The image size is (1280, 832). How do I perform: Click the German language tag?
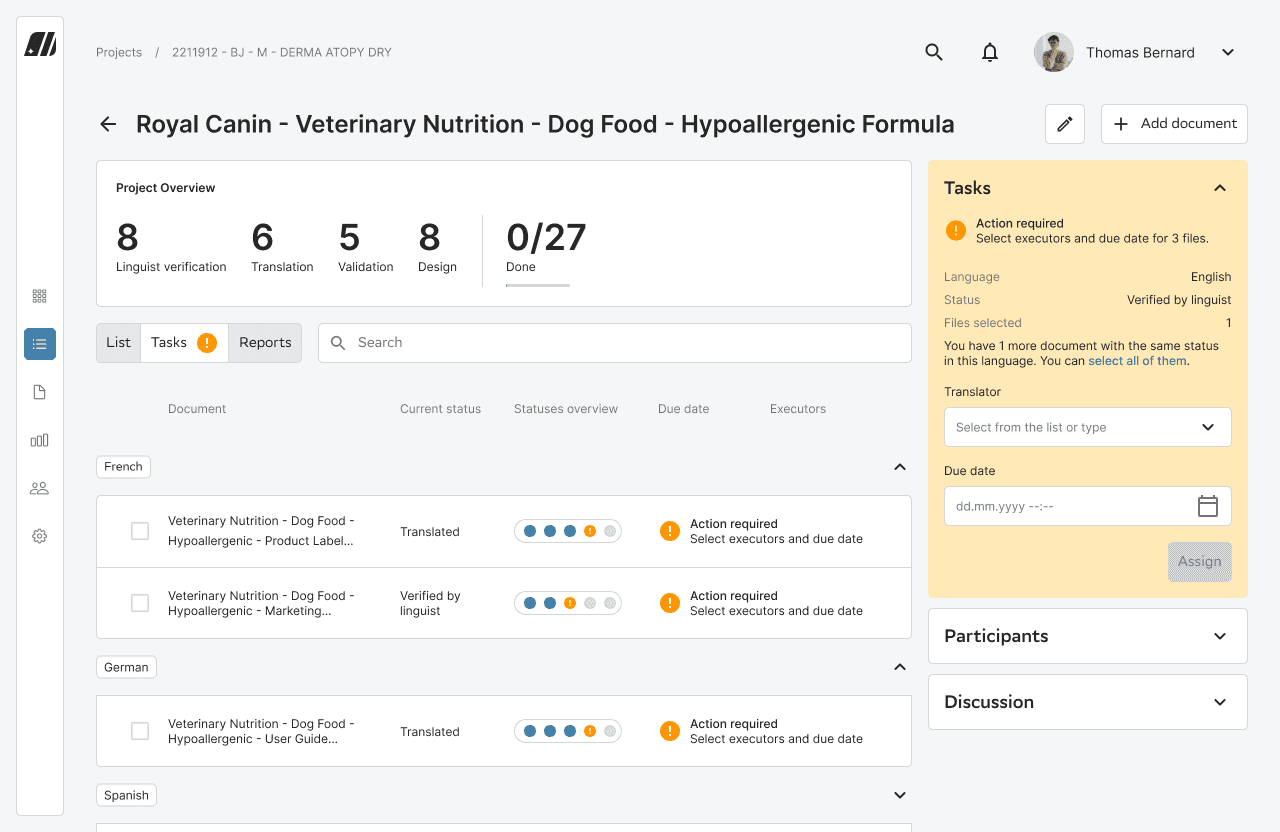[x=126, y=667]
